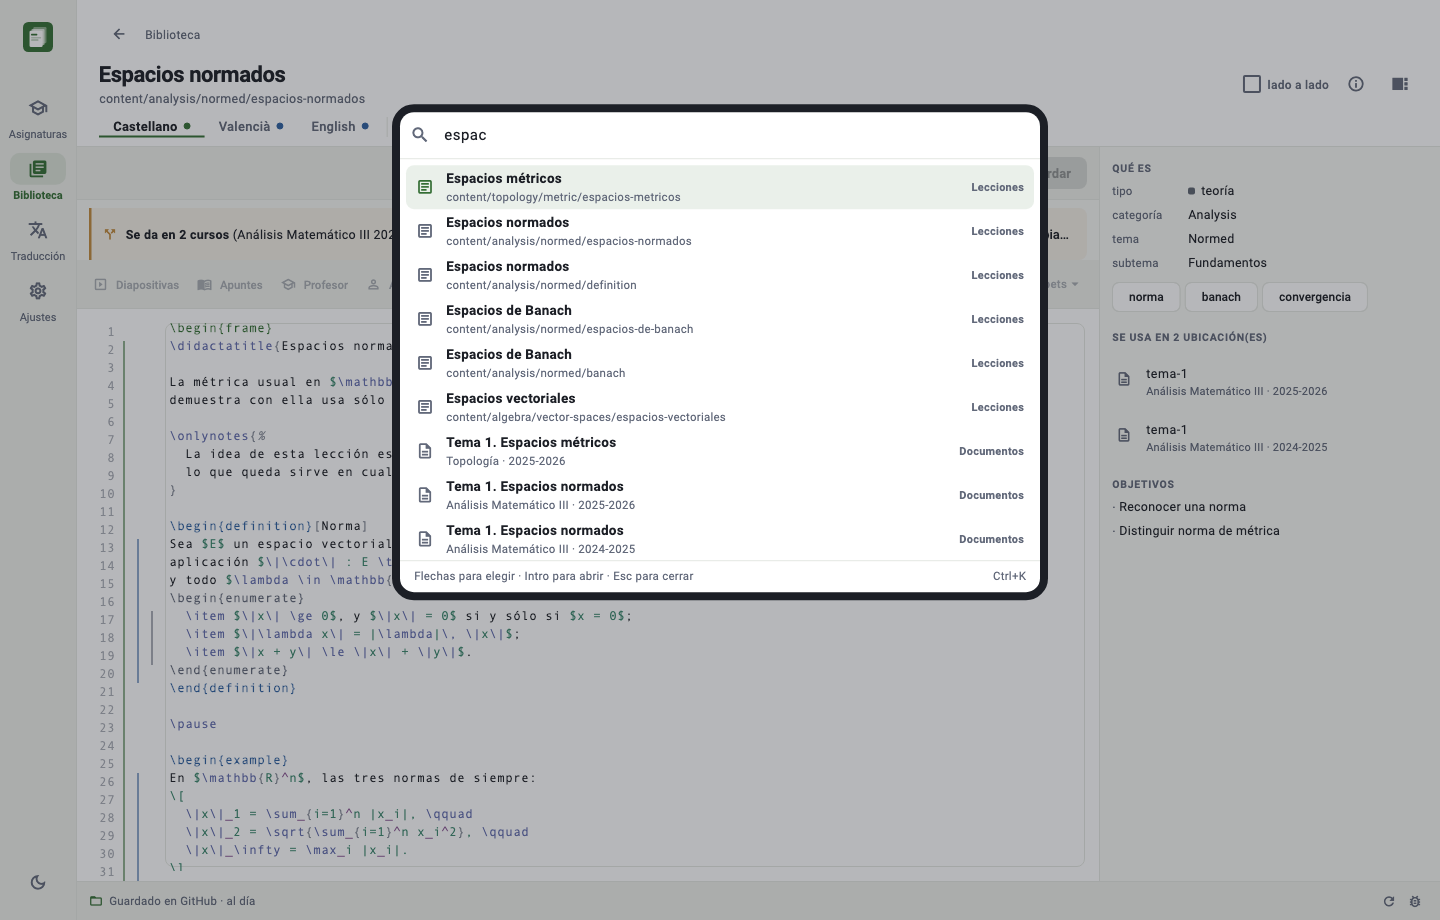The height and width of the screenshot is (920, 1440).
Task: Open Tema 1. Espacios normados 2025-2026 document
Action: pos(720,495)
